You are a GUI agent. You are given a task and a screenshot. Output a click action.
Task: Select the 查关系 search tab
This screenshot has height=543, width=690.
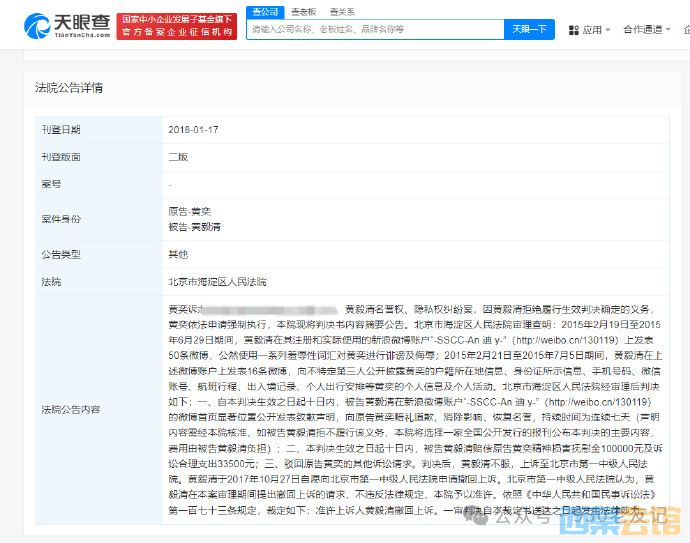[341, 11]
